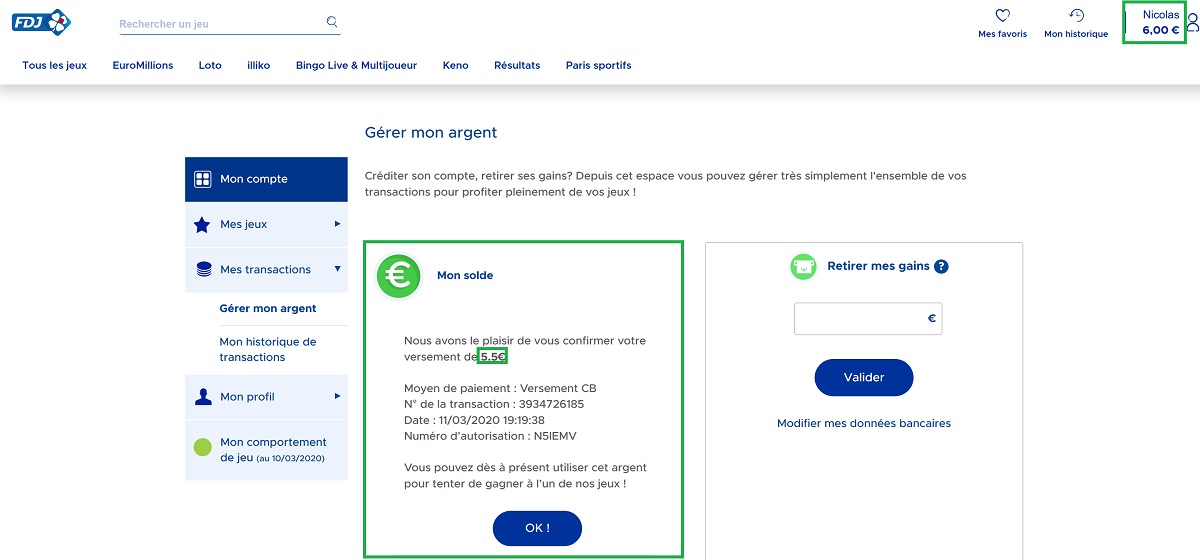The width and height of the screenshot is (1200, 560).
Task: Click the Gérer mon argent page heading
Action: [431, 132]
